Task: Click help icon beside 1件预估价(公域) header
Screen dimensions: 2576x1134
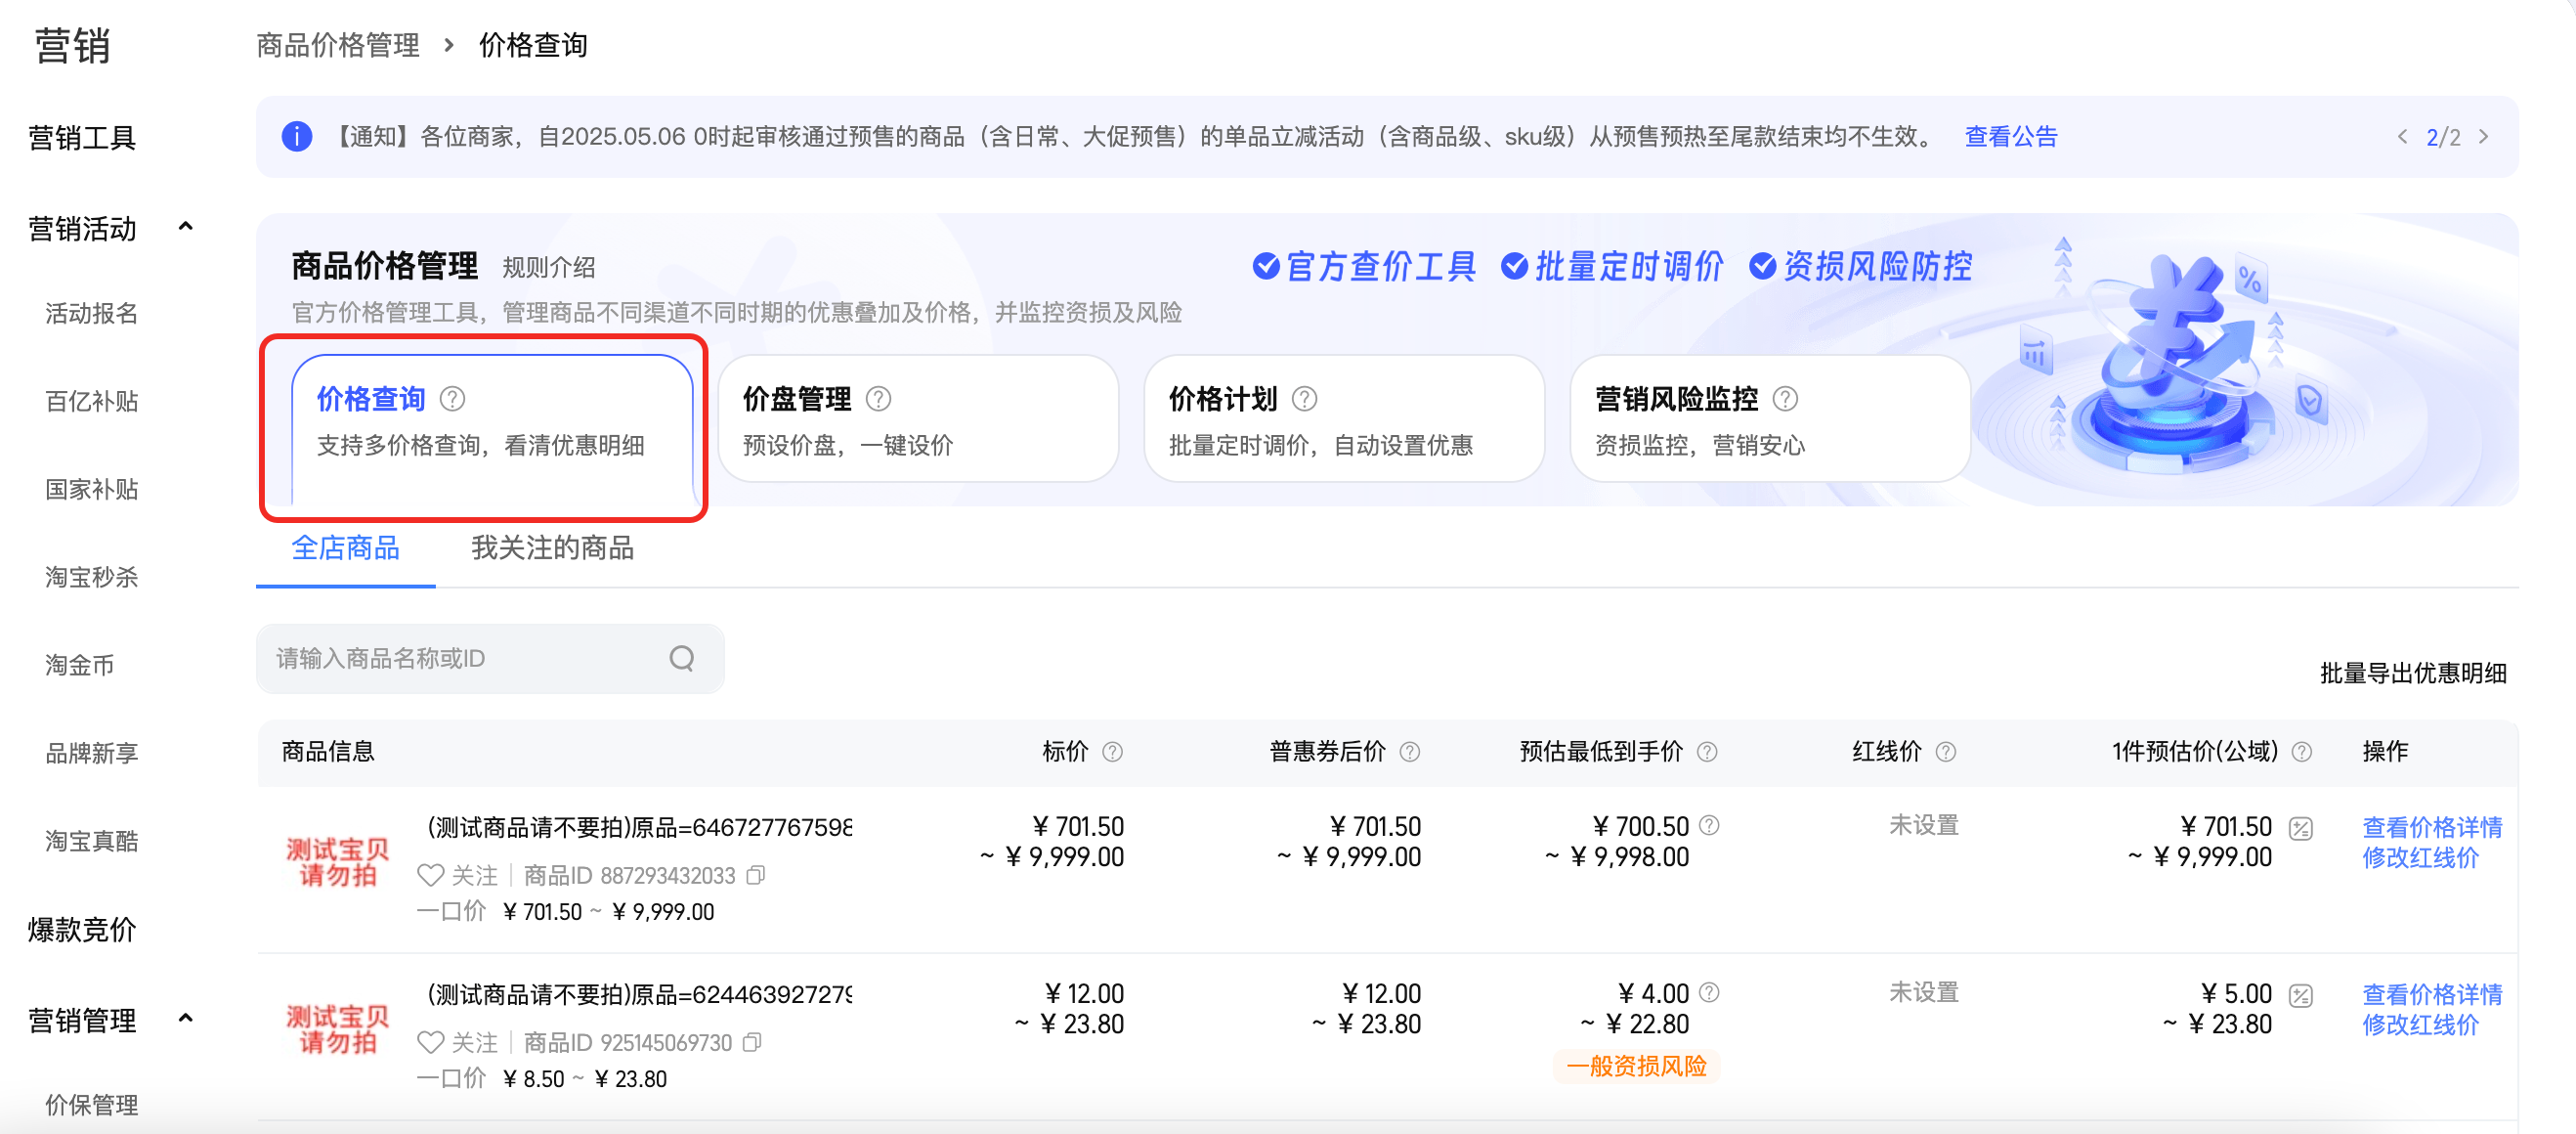Action: point(2302,752)
